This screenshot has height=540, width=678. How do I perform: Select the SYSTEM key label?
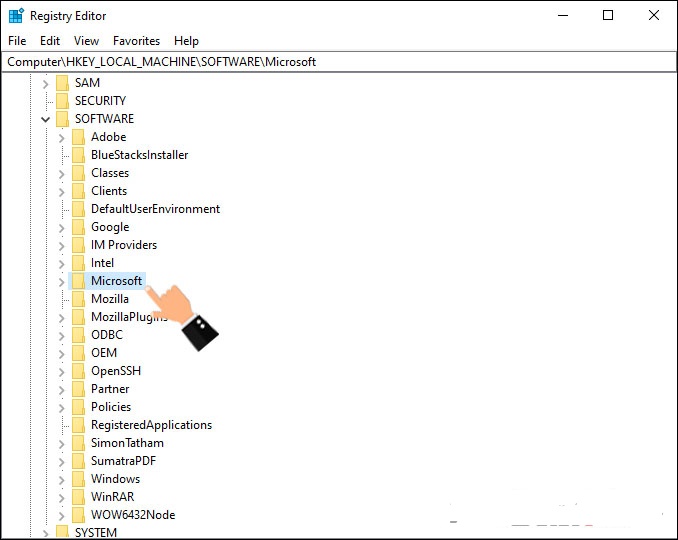96,533
